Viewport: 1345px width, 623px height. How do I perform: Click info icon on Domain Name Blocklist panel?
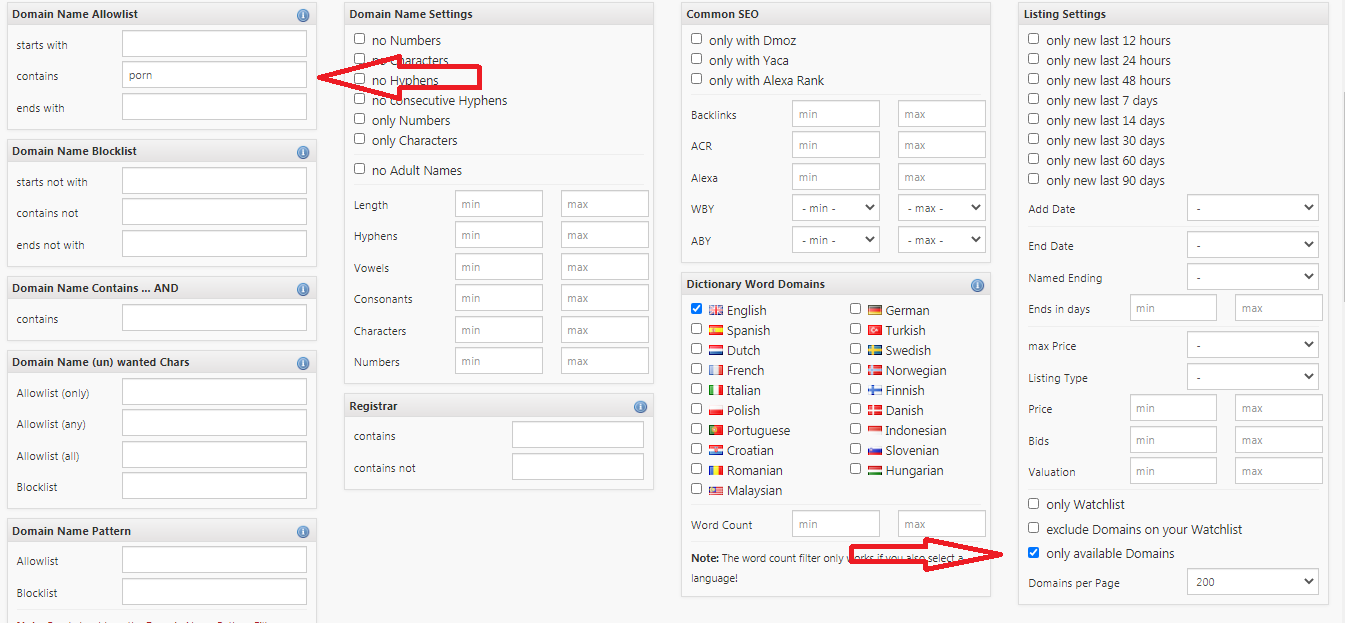coord(303,152)
